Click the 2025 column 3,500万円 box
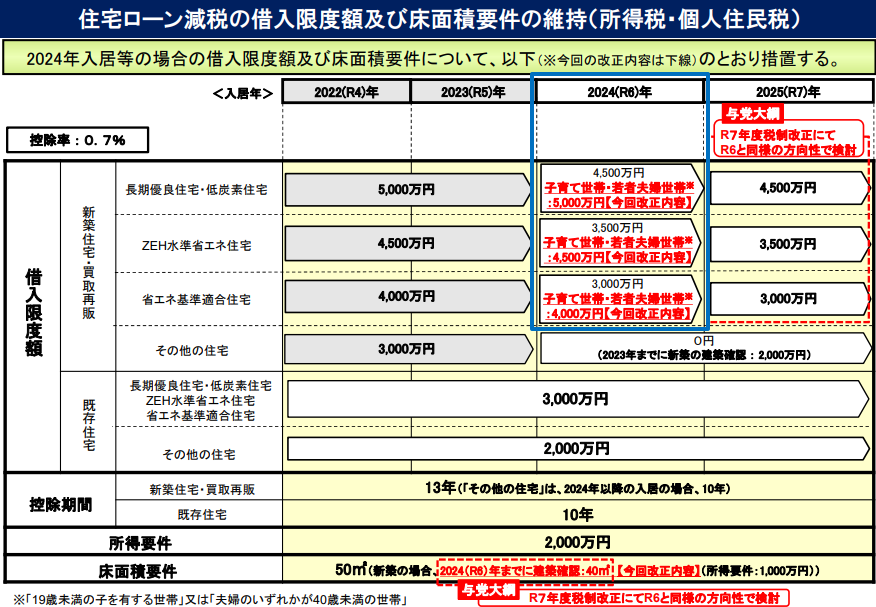Image resolution: width=876 pixels, height=607 pixels. point(788,243)
